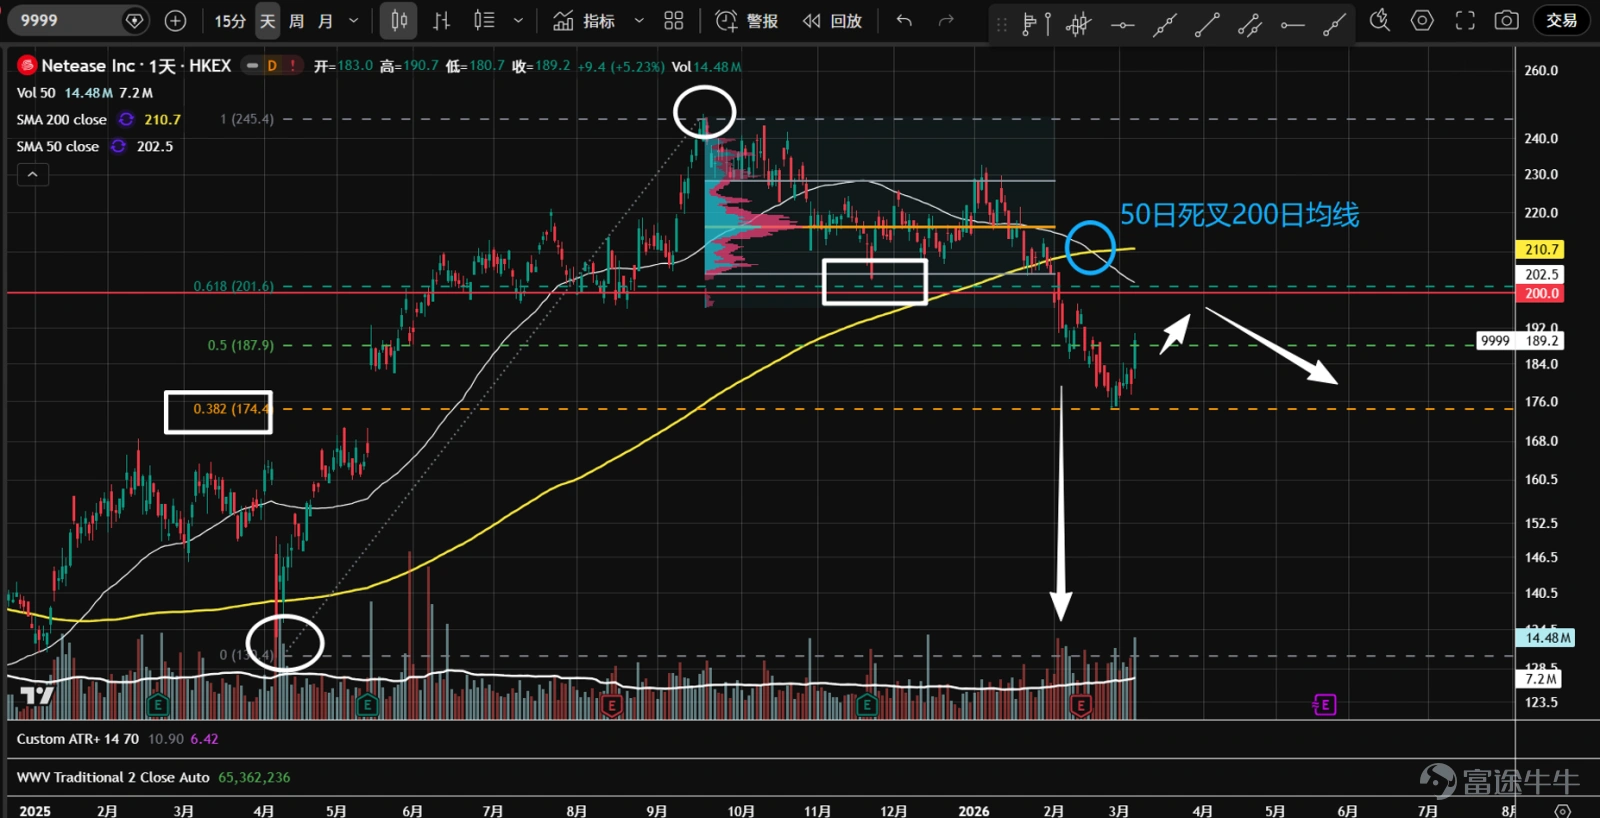
Task: Select the parallel channel drawing tool
Action: tap(1250, 24)
